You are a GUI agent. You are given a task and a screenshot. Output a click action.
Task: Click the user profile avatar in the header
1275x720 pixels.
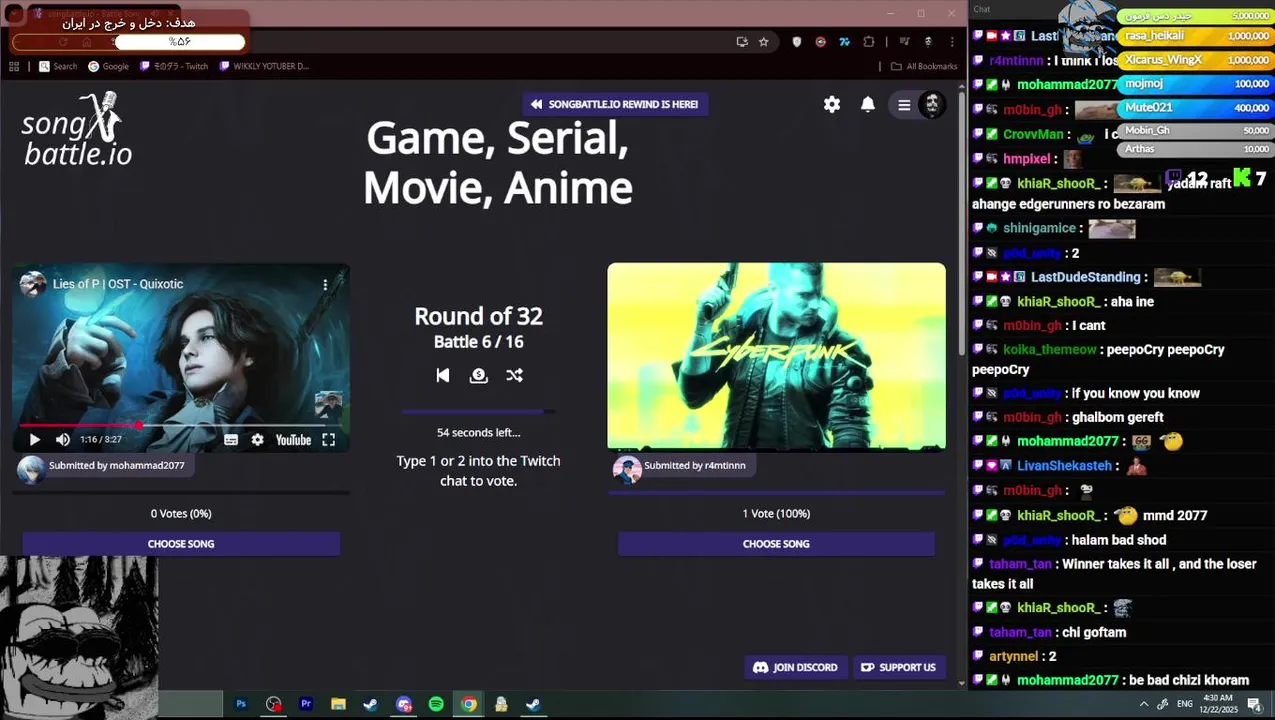tap(932, 105)
